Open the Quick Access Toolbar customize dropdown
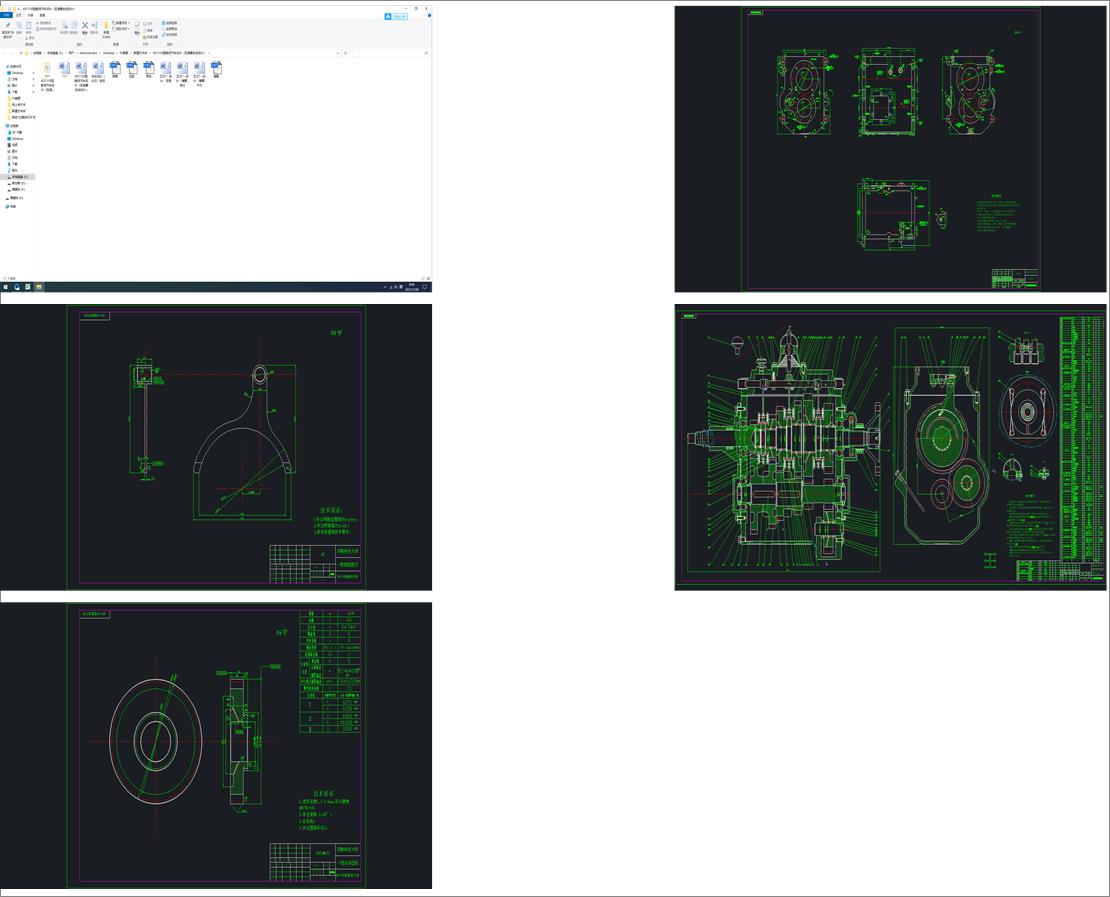The image size is (1110, 897). pyautogui.click(x=18, y=9)
